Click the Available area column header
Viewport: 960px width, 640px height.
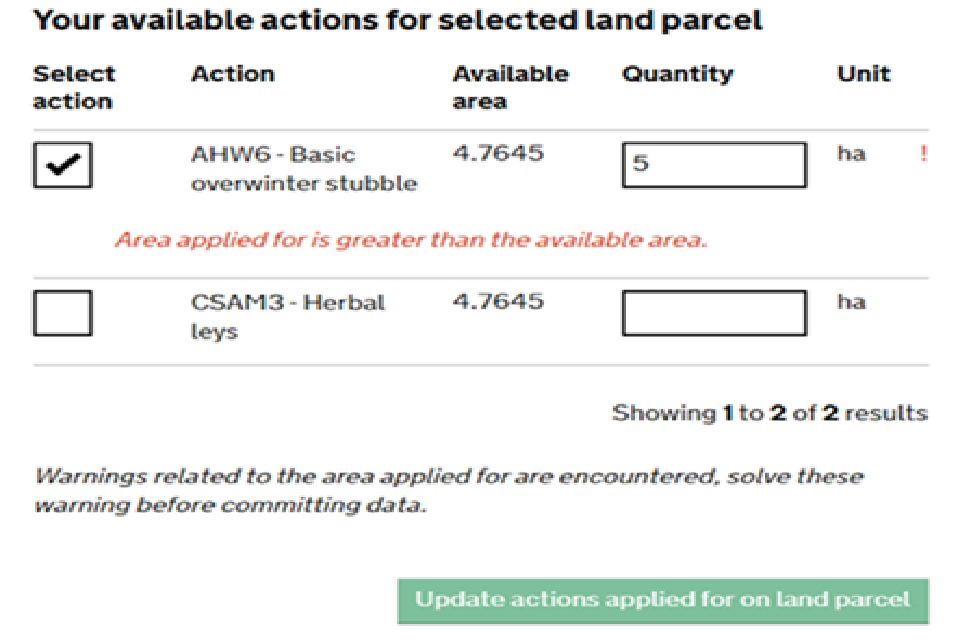click(x=510, y=87)
